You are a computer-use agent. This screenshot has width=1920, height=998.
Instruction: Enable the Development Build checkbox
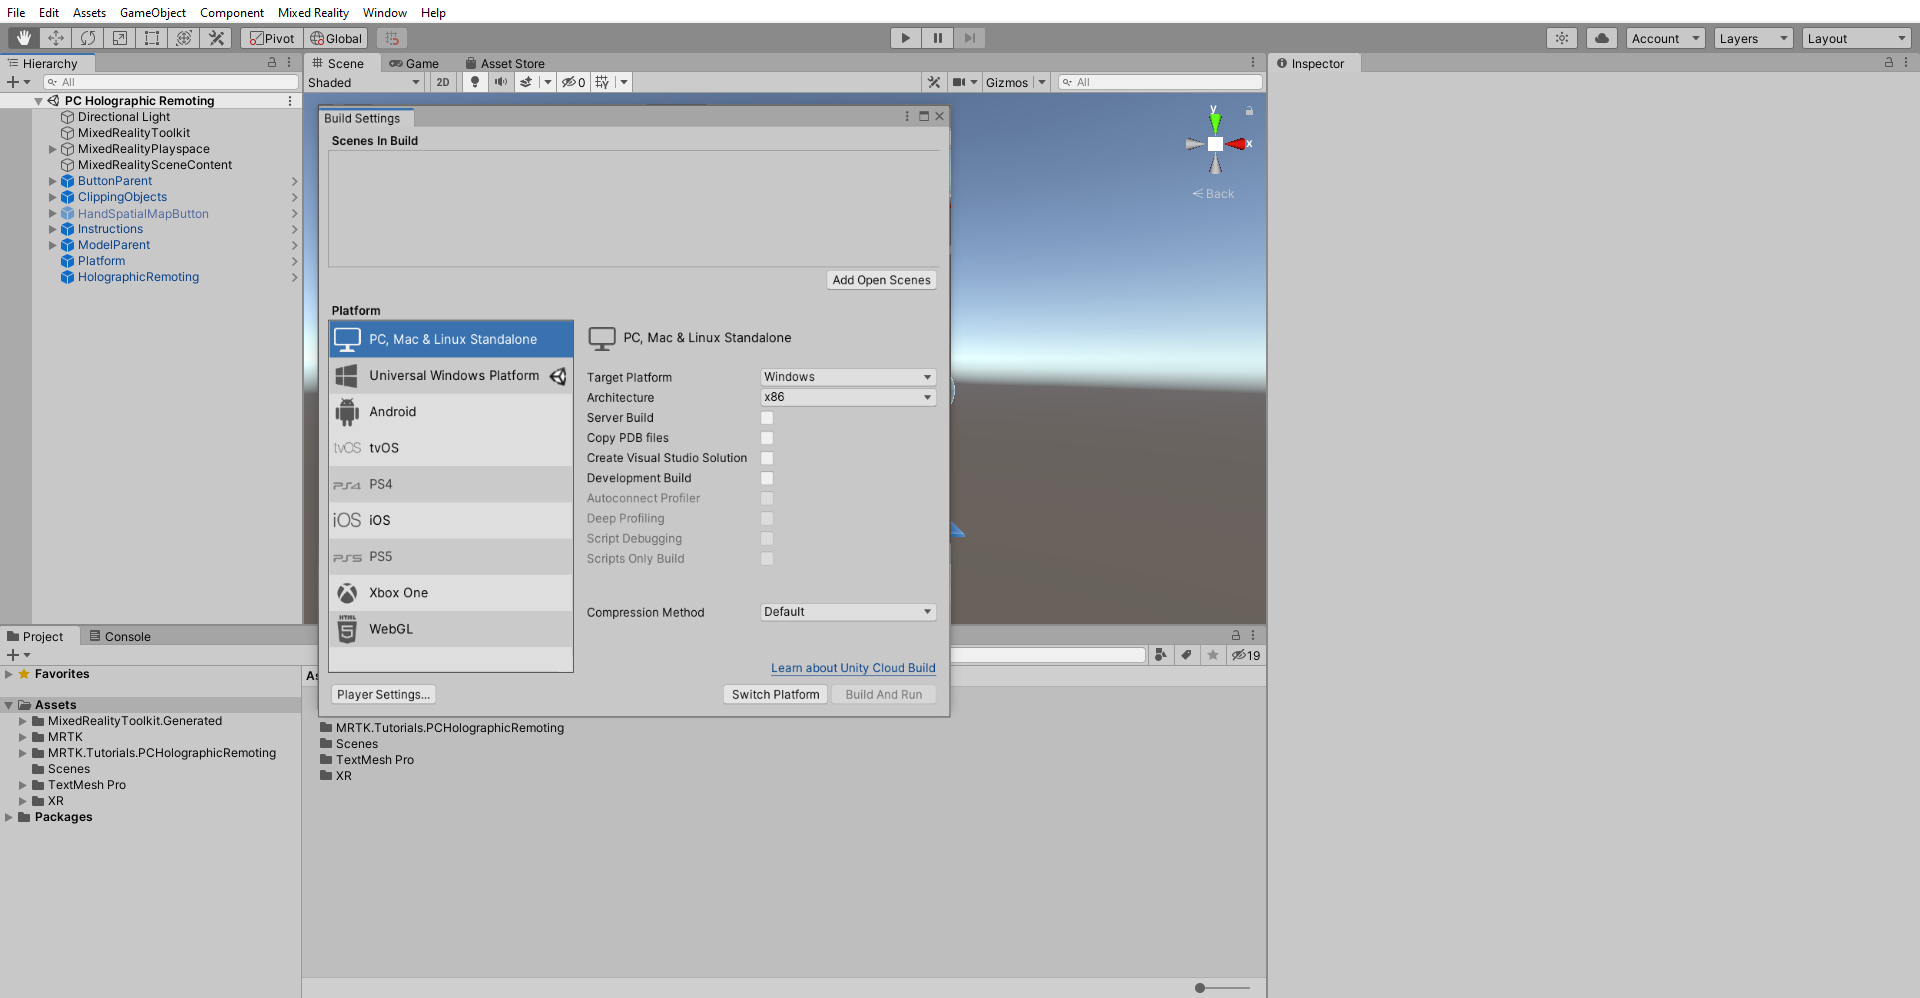click(767, 478)
